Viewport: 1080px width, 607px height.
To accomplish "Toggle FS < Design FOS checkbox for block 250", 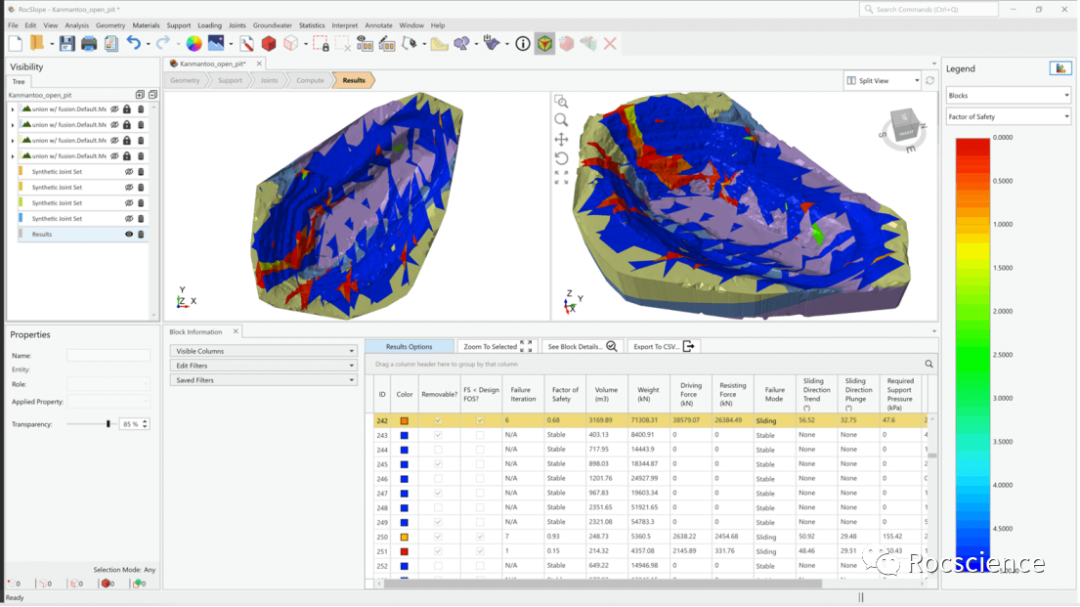I will click(480, 536).
